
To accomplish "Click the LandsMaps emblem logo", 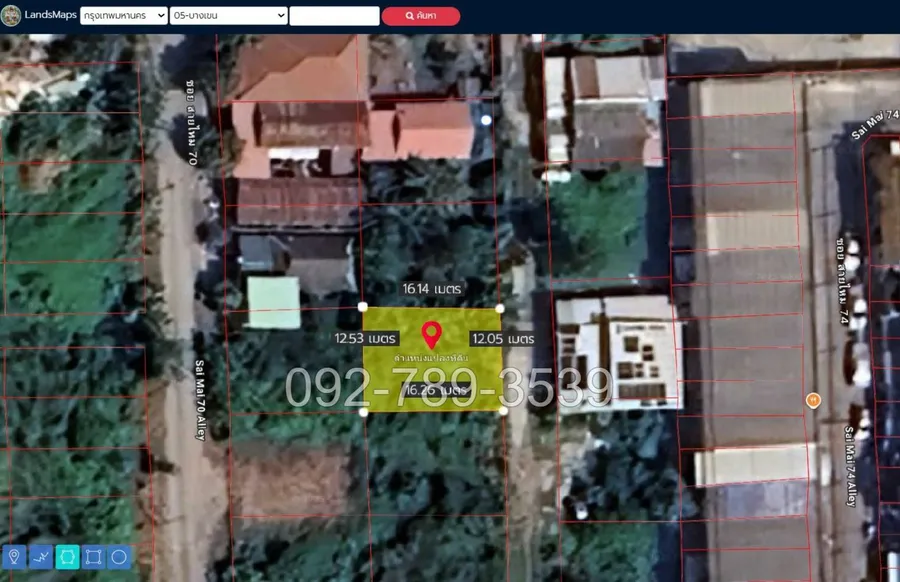I will point(11,15).
